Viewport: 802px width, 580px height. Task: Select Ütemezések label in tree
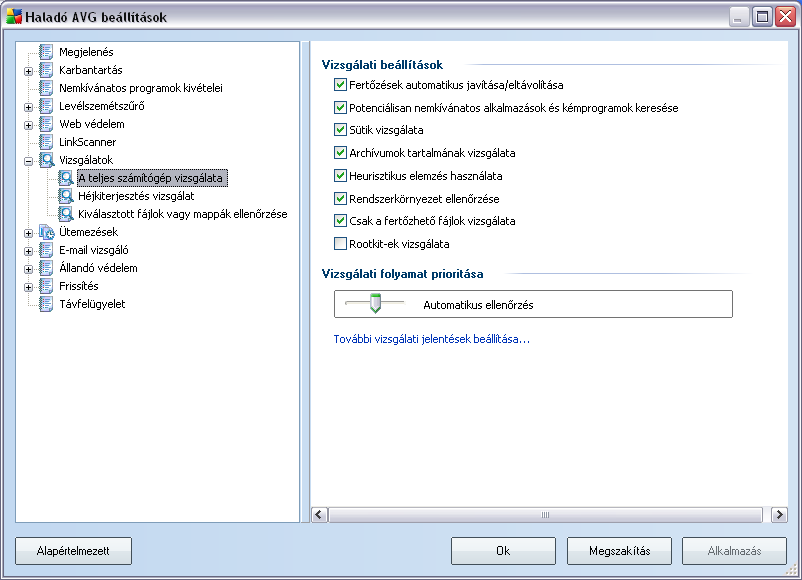(88, 232)
